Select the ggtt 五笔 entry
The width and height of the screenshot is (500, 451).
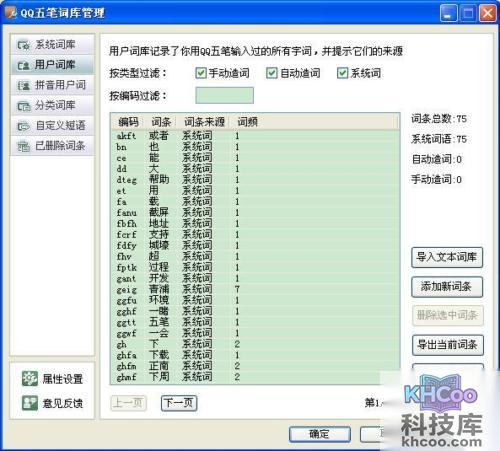pyautogui.click(x=255, y=322)
